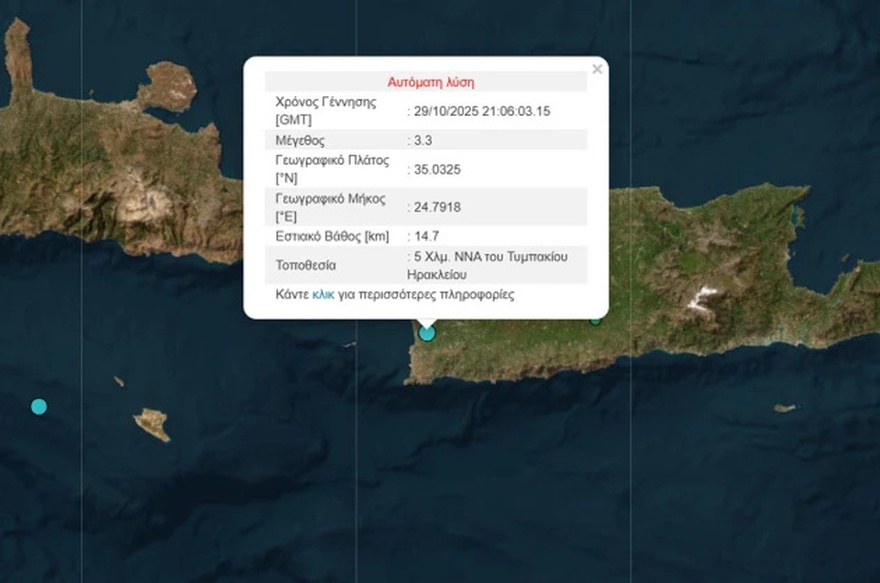Click the small green epicenter marker east of Tympaki
Image resolution: width=880 pixels, height=583 pixels.
(597, 320)
